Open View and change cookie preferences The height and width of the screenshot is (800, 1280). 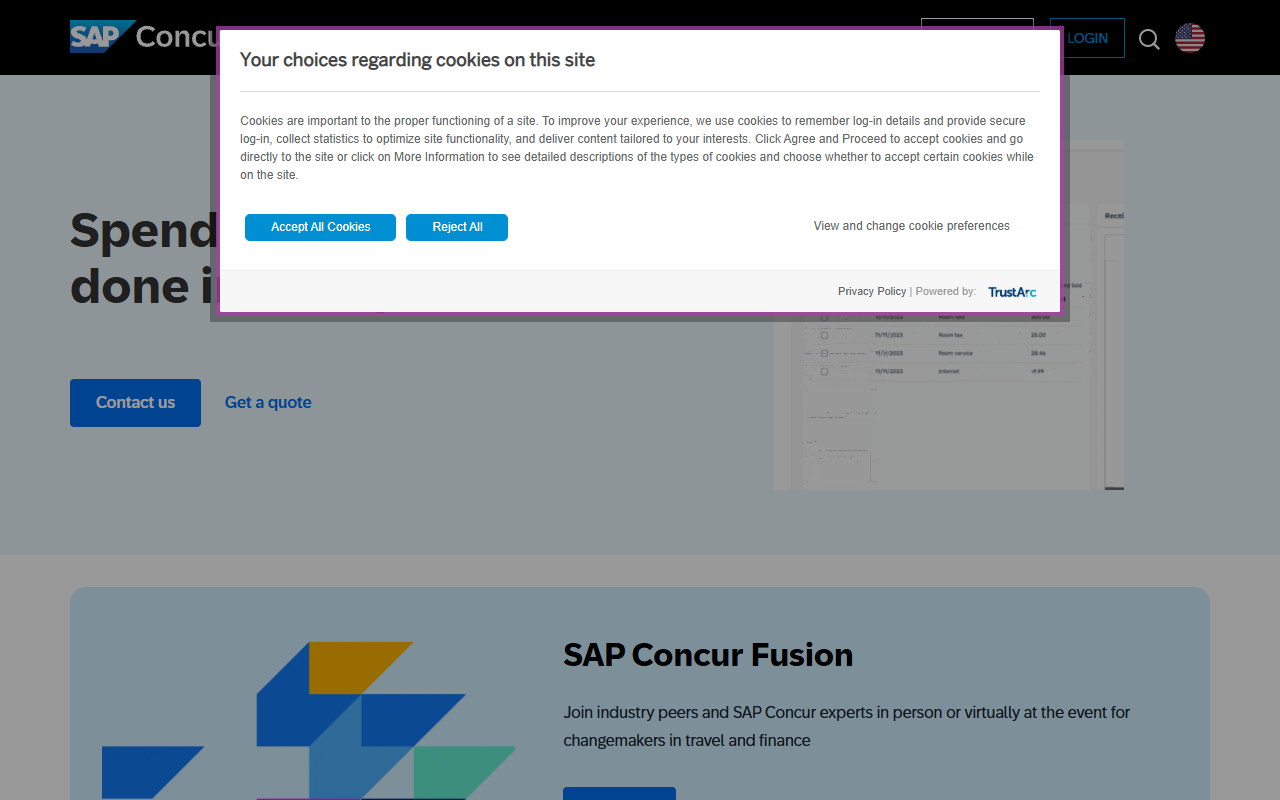(x=912, y=226)
